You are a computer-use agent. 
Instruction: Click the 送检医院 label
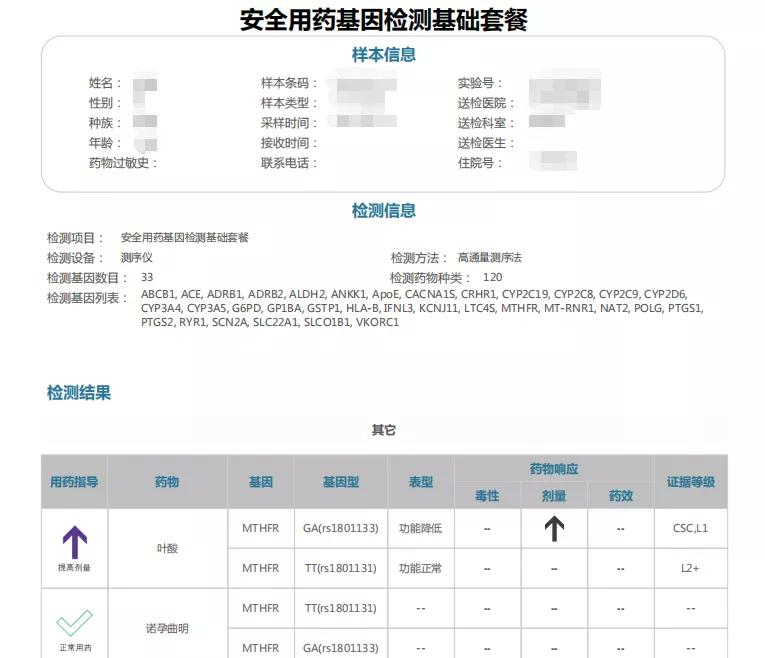point(486,103)
